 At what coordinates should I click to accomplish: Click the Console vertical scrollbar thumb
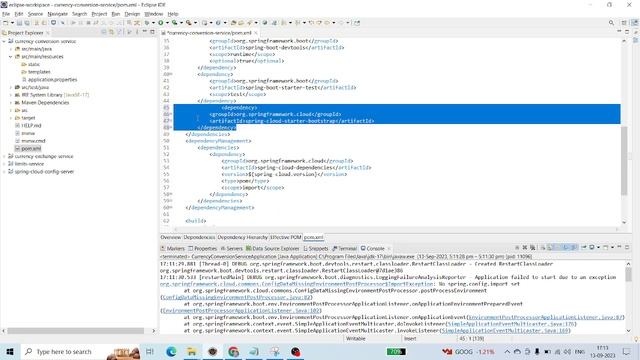(x=628, y=274)
